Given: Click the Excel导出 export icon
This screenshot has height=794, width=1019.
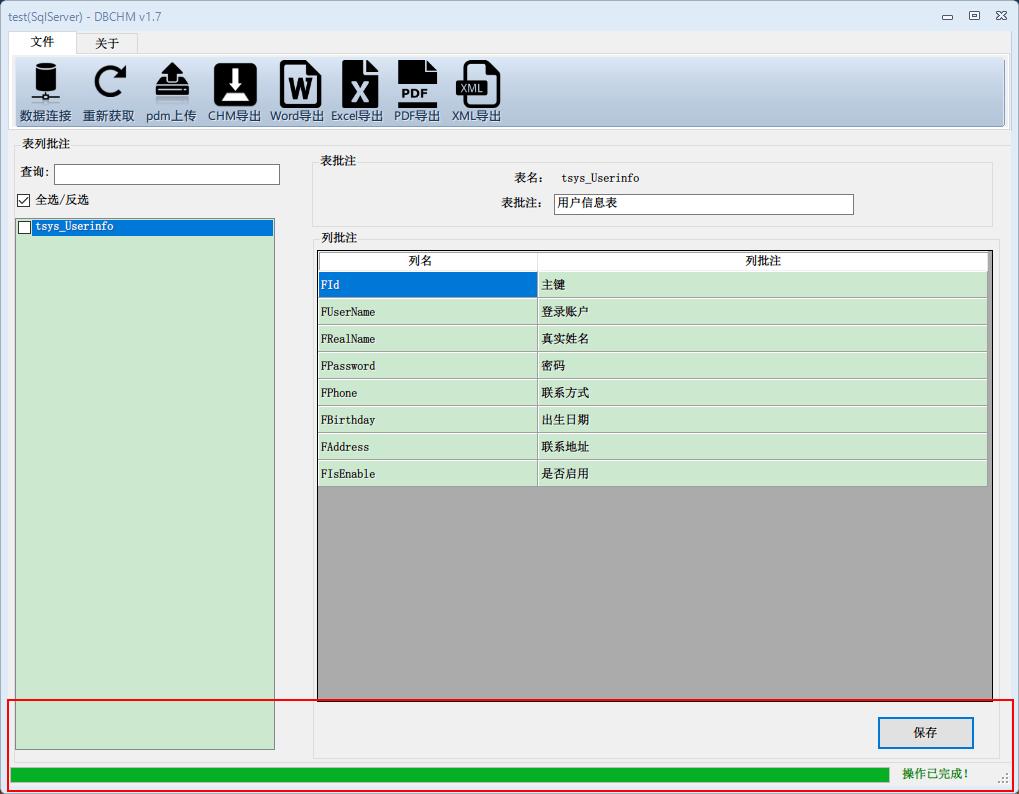Looking at the screenshot, I should click(x=356, y=91).
